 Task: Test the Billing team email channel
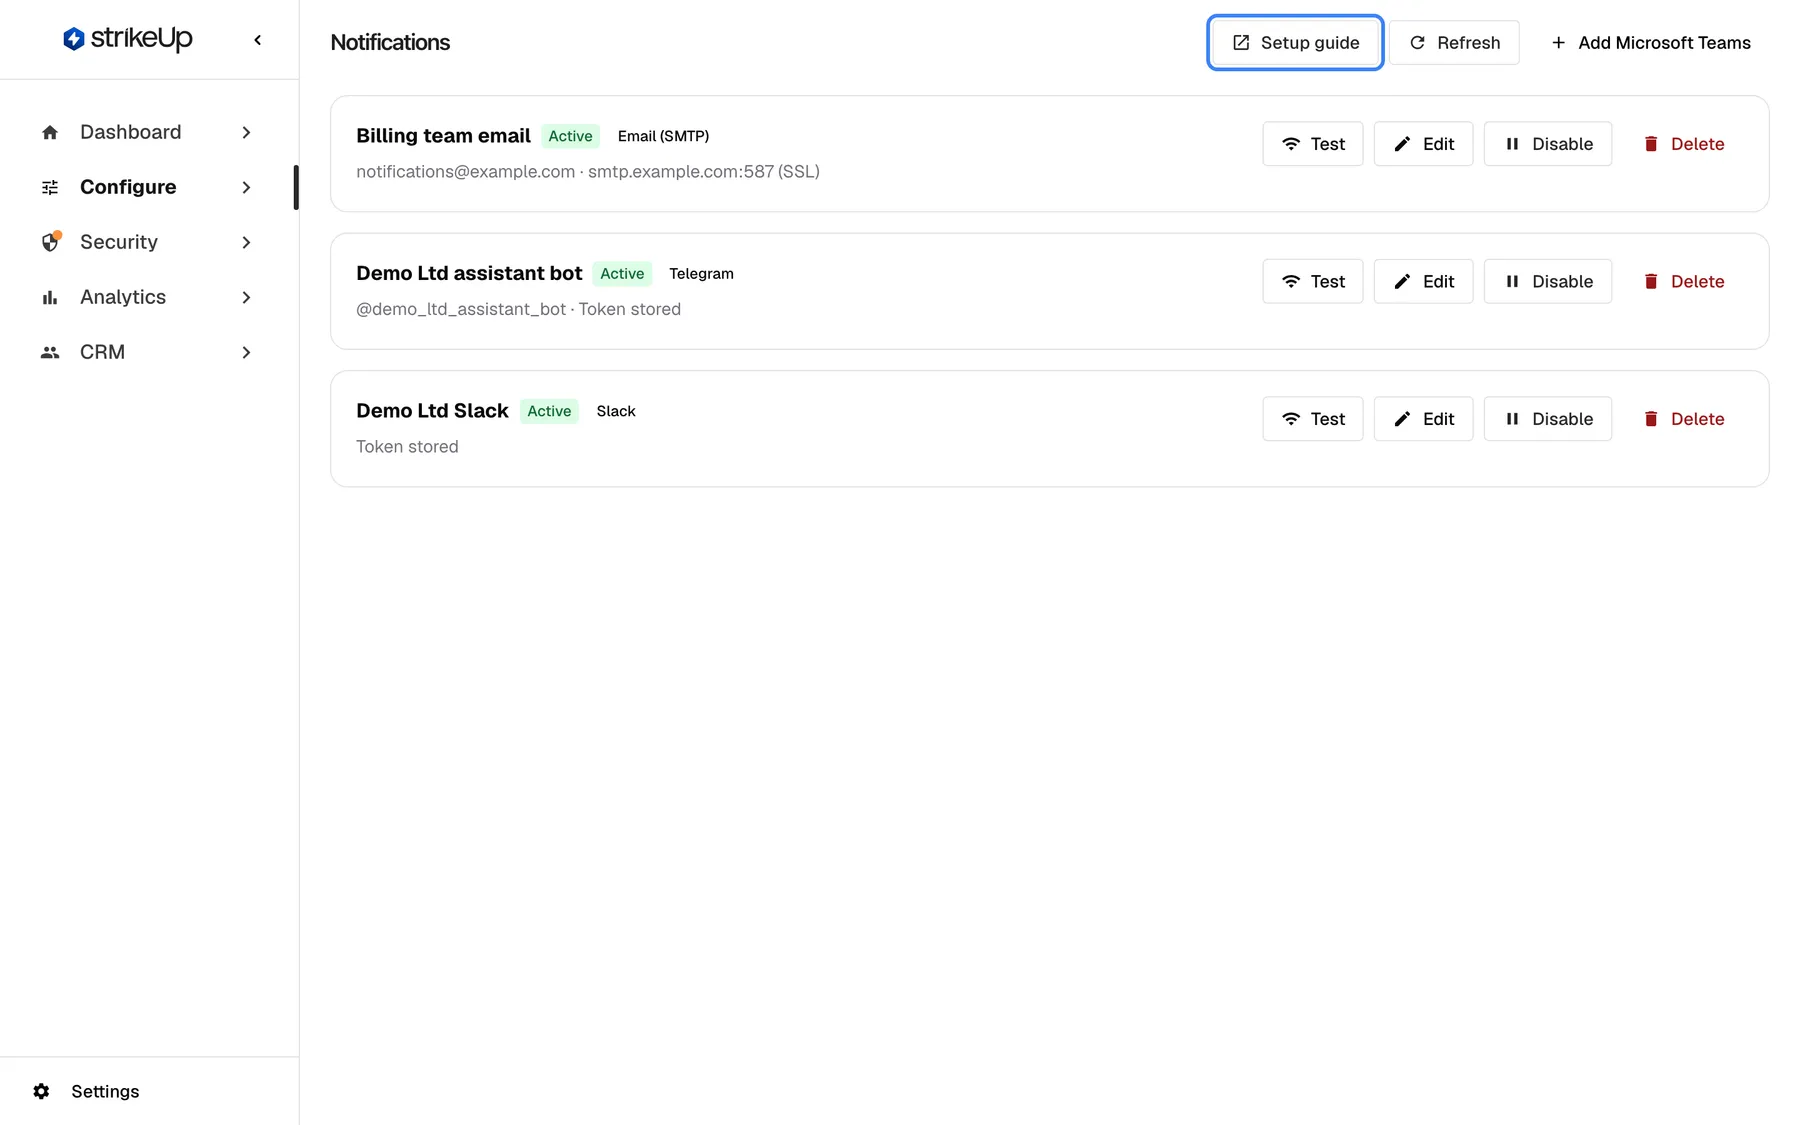point(1313,144)
